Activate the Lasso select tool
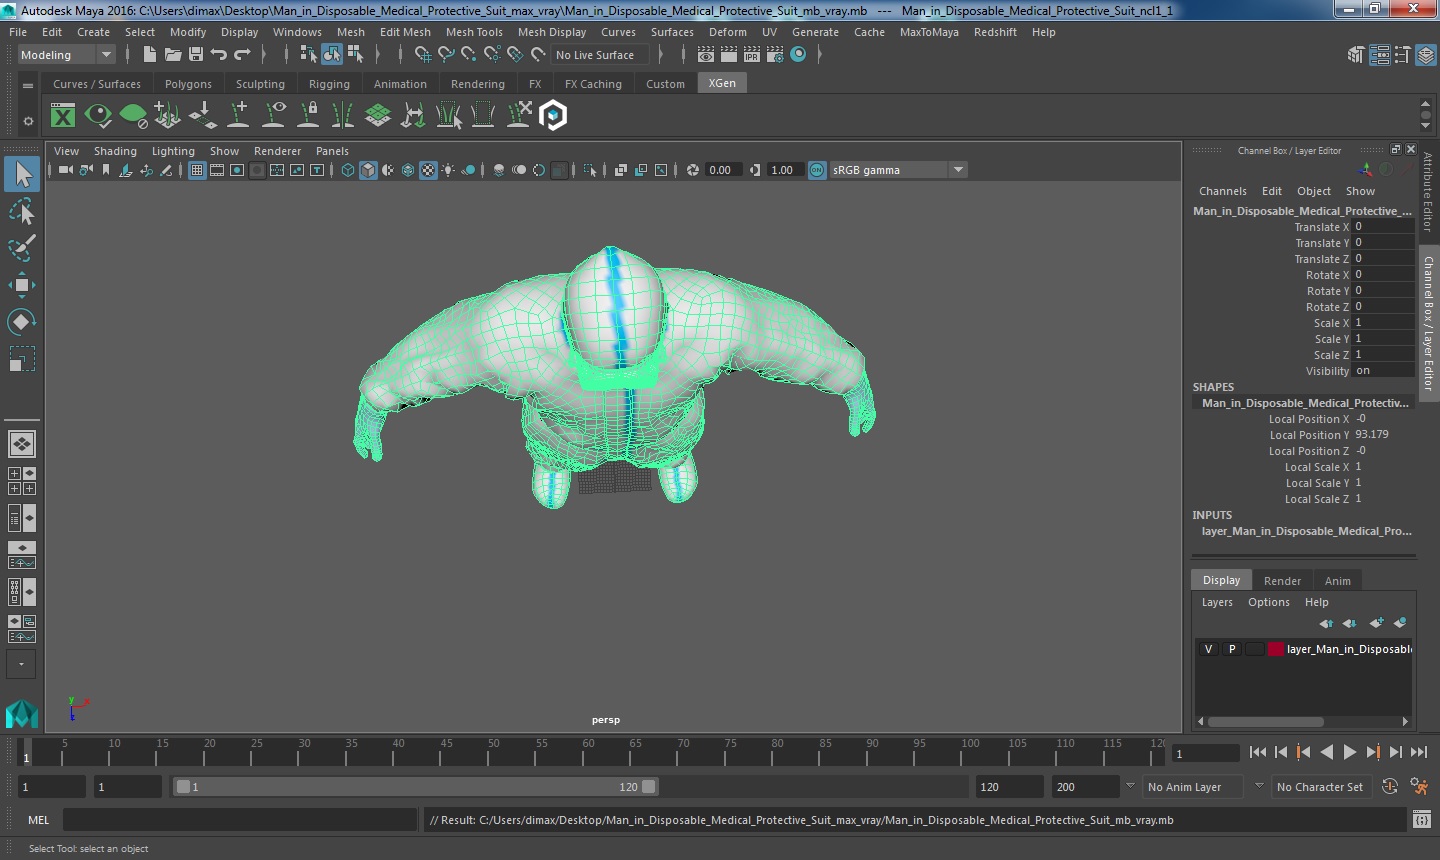The width and height of the screenshot is (1440, 860). coord(22,211)
